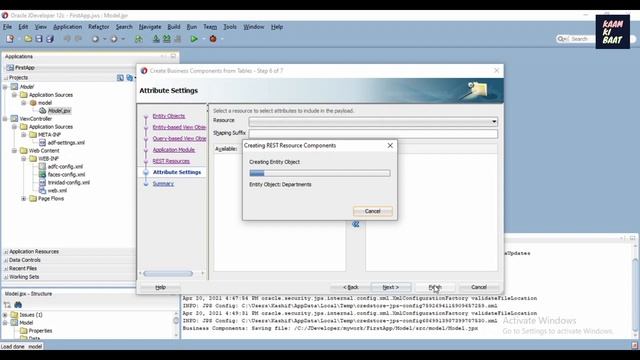Click the Redo toolbar icon

point(78,39)
